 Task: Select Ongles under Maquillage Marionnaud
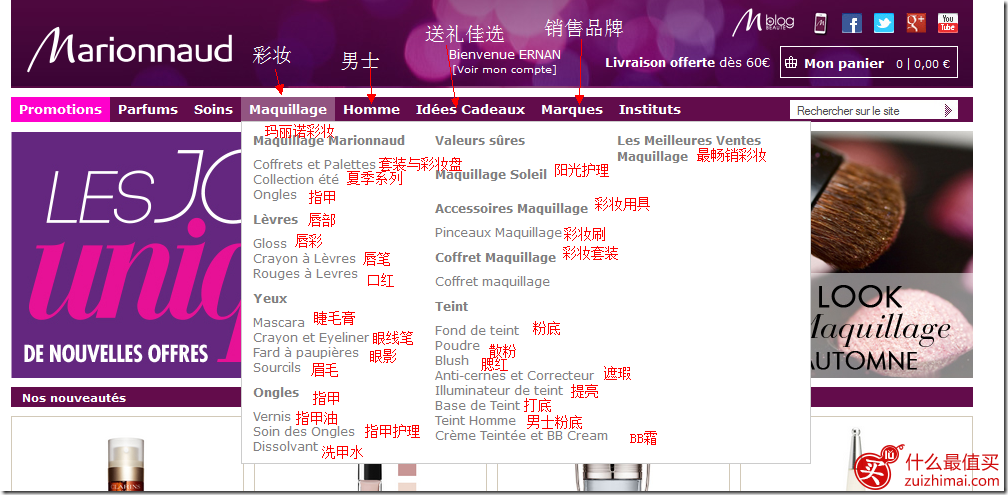coord(275,195)
